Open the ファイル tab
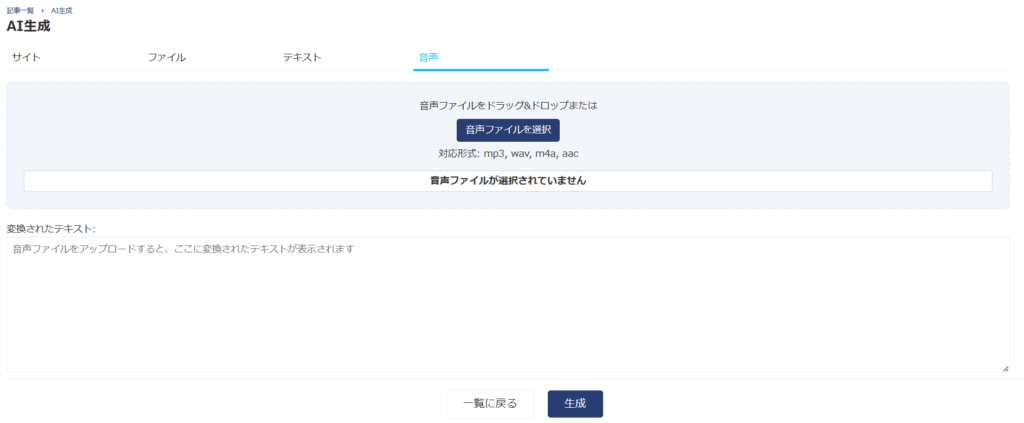Screen dimensions: 1024x423 point(167,57)
